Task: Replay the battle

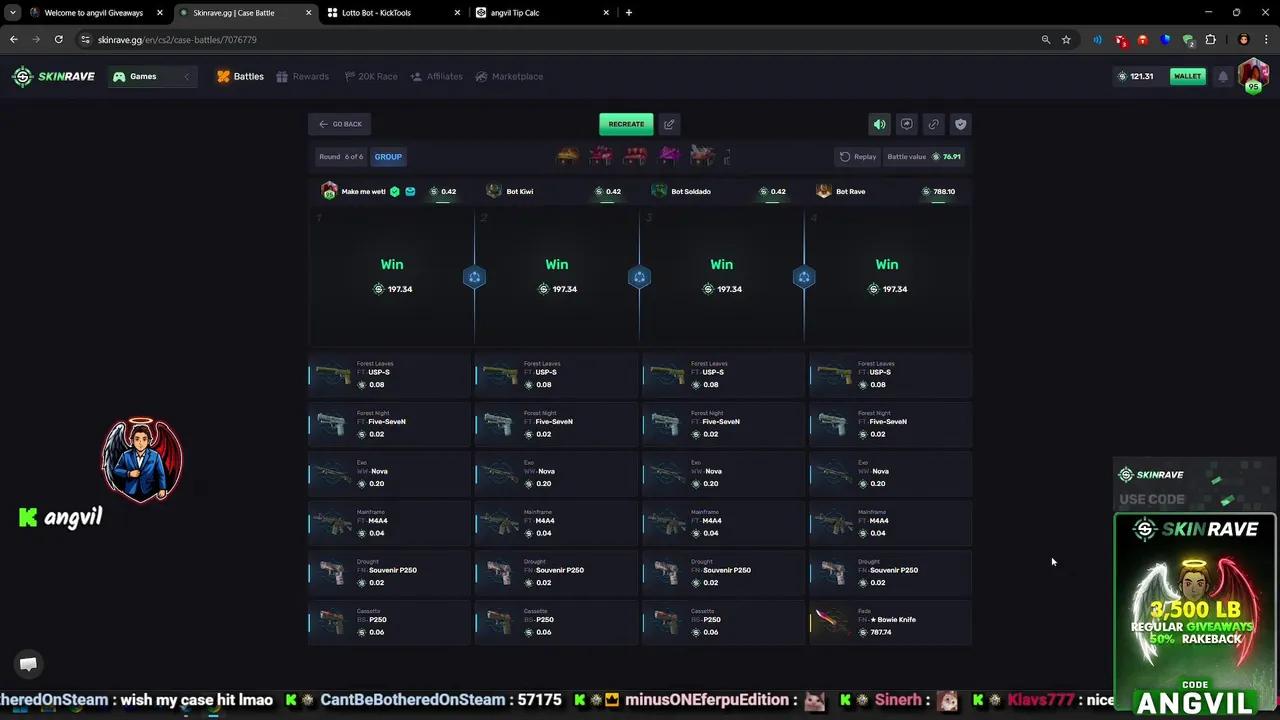Action: coord(858,157)
